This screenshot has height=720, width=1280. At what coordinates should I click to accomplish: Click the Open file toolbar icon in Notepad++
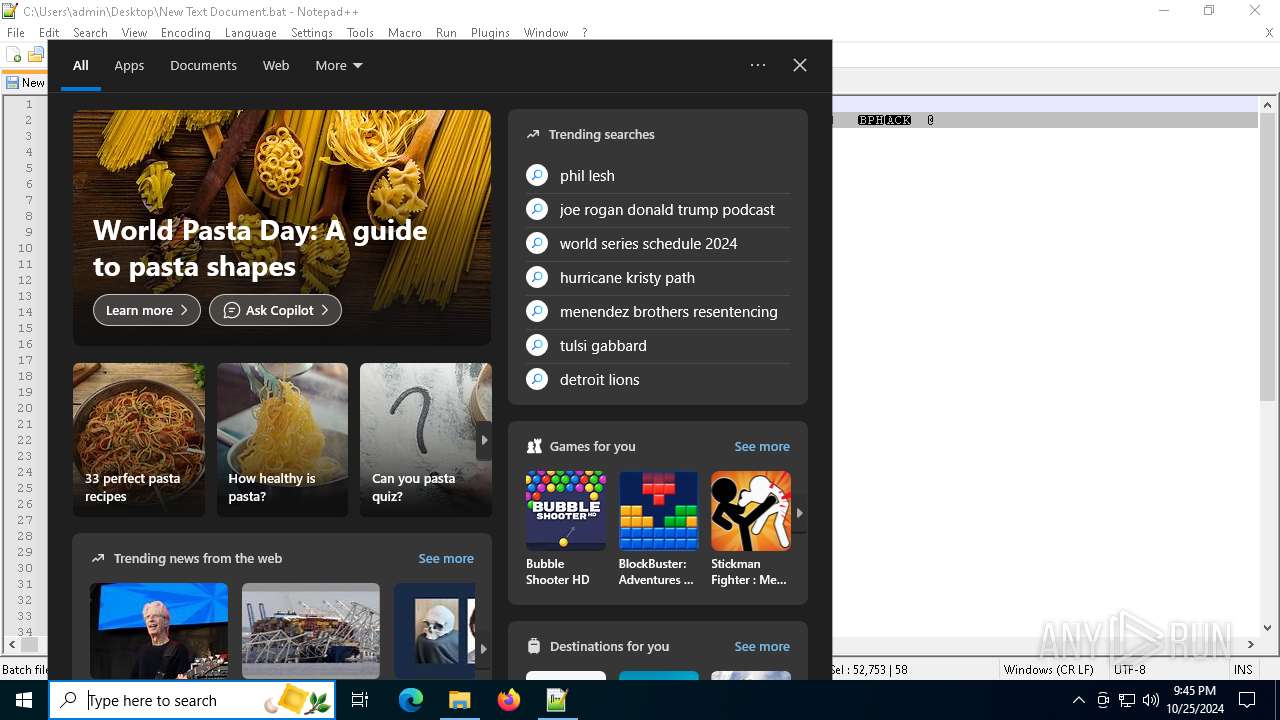37,55
